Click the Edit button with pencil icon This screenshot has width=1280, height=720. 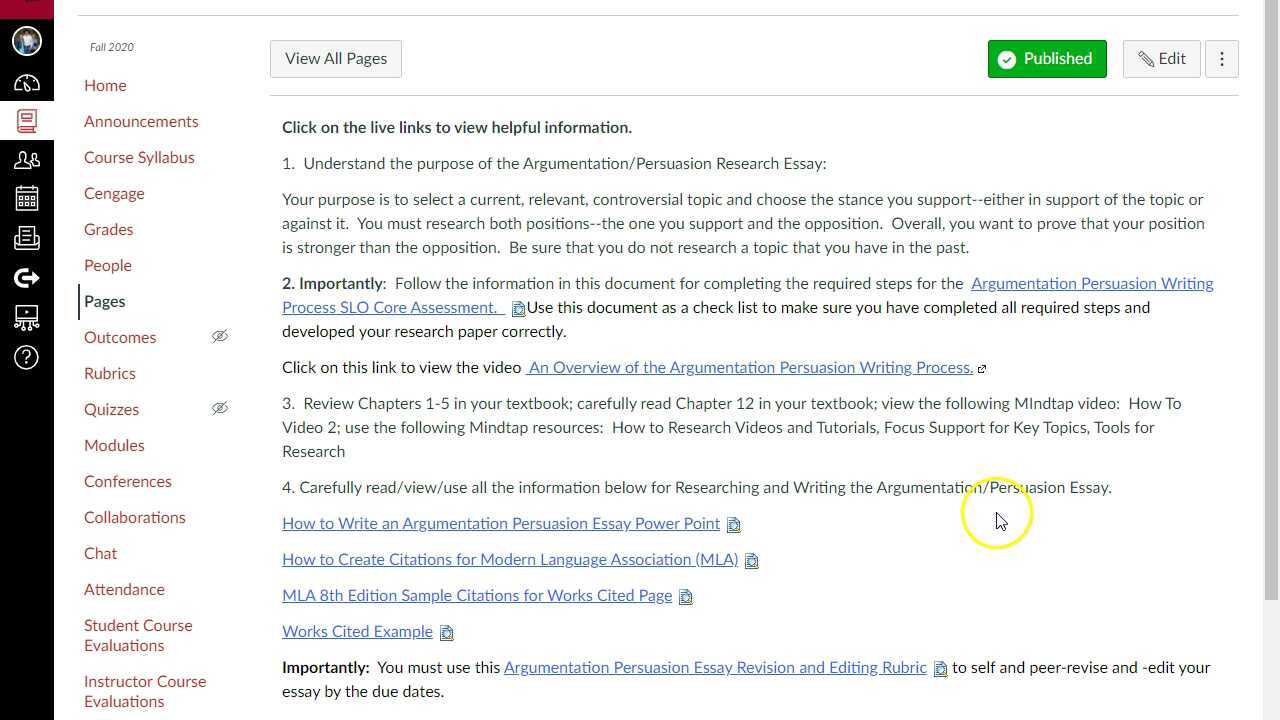[x=1161, y=58]
